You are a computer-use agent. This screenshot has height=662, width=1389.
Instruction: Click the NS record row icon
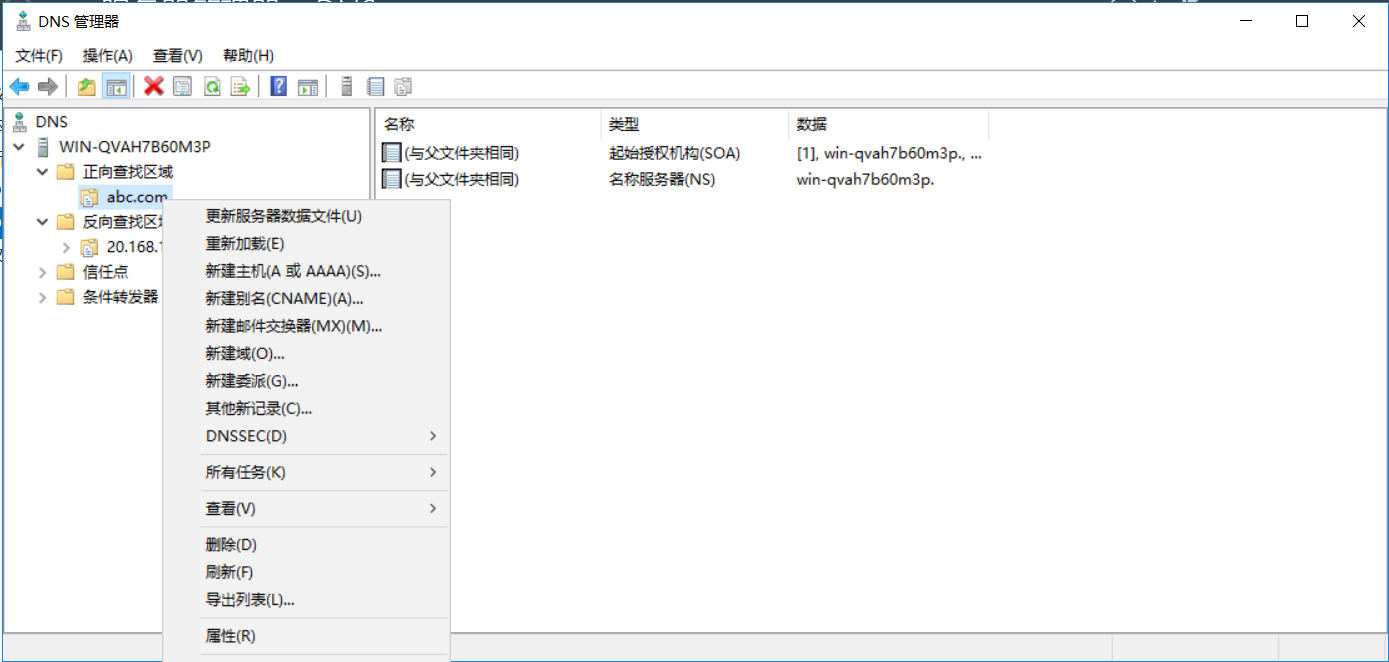pyautogui.click(x=391, y=180)
